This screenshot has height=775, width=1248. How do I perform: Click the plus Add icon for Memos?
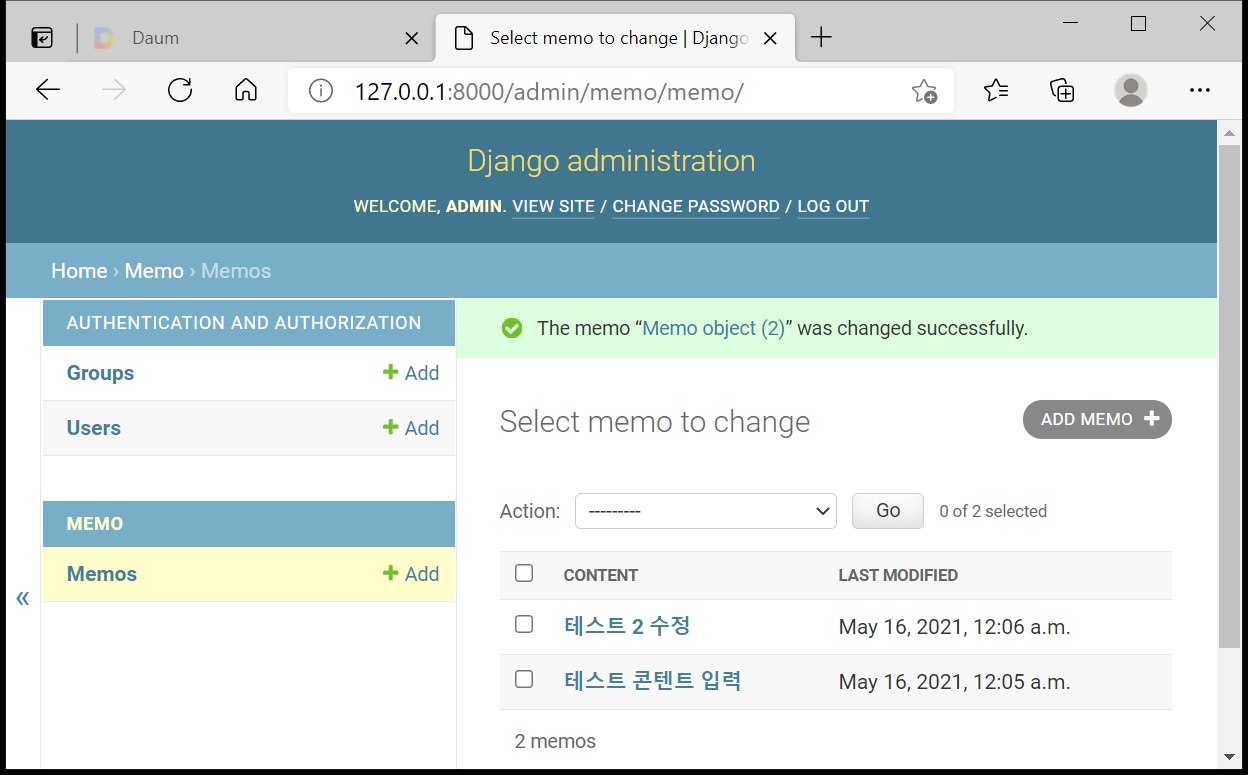click(x=390, y=574)
